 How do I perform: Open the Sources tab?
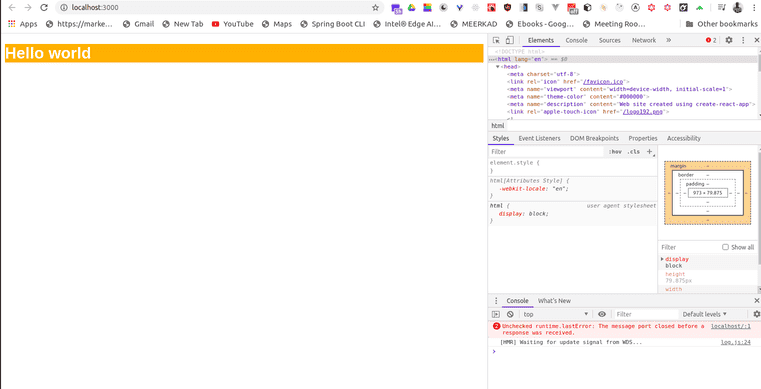pos(610,40)
